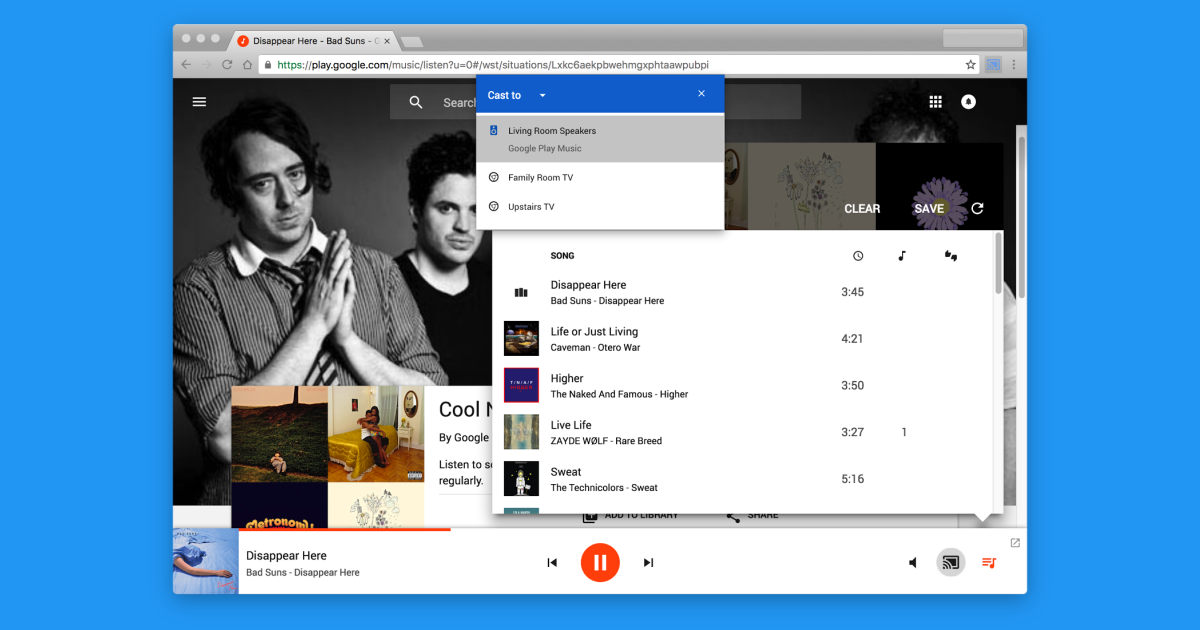Click the refresh icon beside SAVE
The height and width of the screenshot is (630, 1200).
[x=977, y=208]
